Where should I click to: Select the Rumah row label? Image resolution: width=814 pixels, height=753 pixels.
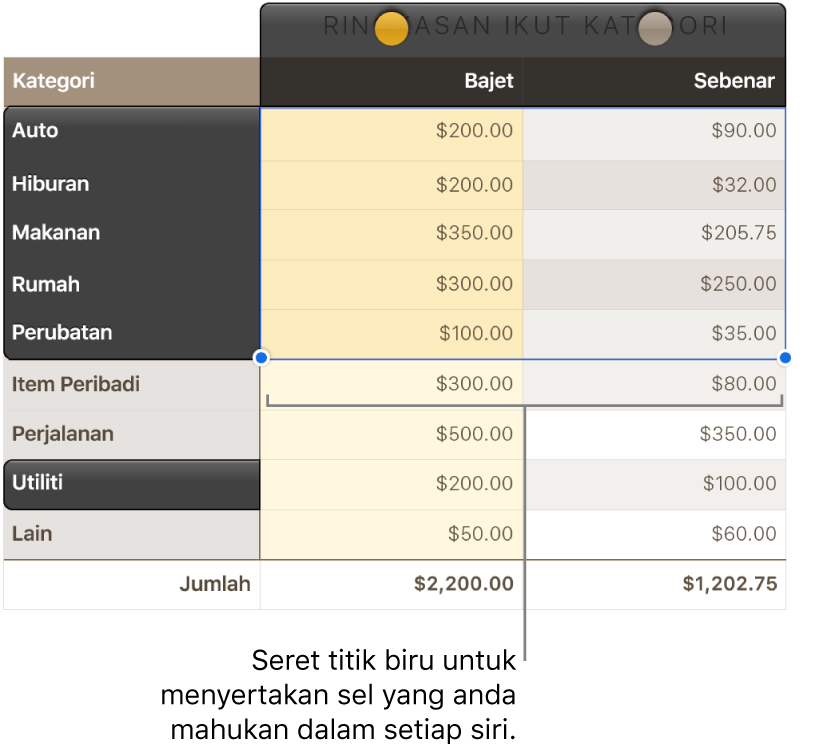(x=131, y=284)
